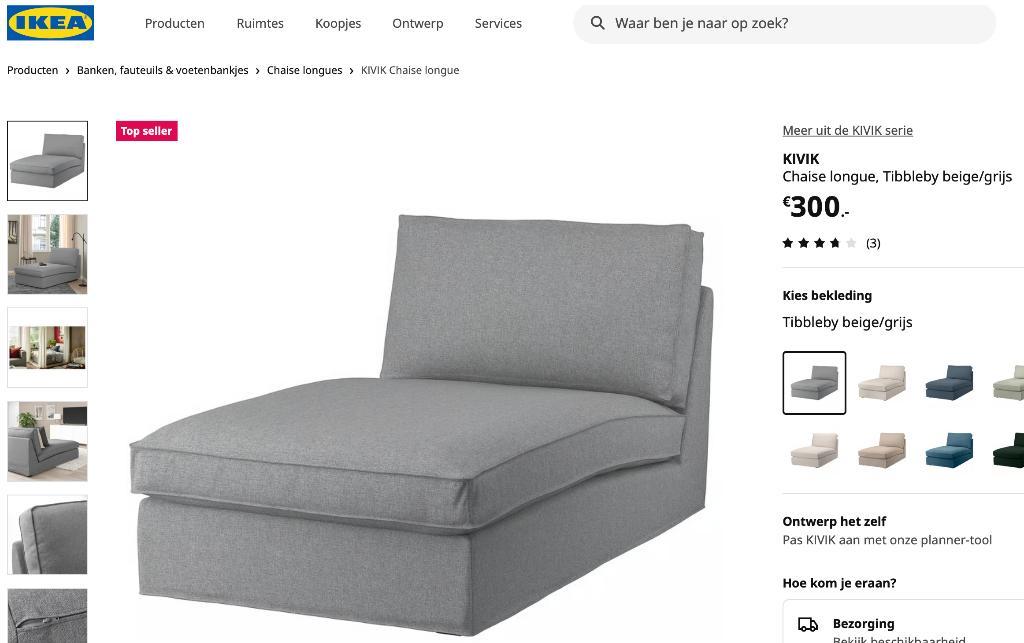1024x643 pixels.
Task: Show the room scene with lamp thumbnail
Action: point(47,254)
